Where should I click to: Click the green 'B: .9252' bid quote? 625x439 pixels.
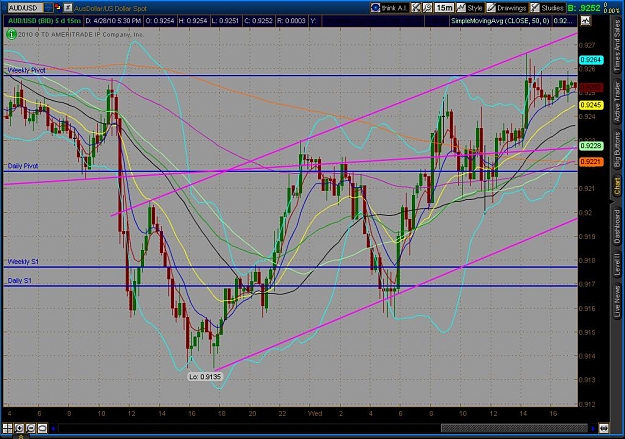[584, 8]
